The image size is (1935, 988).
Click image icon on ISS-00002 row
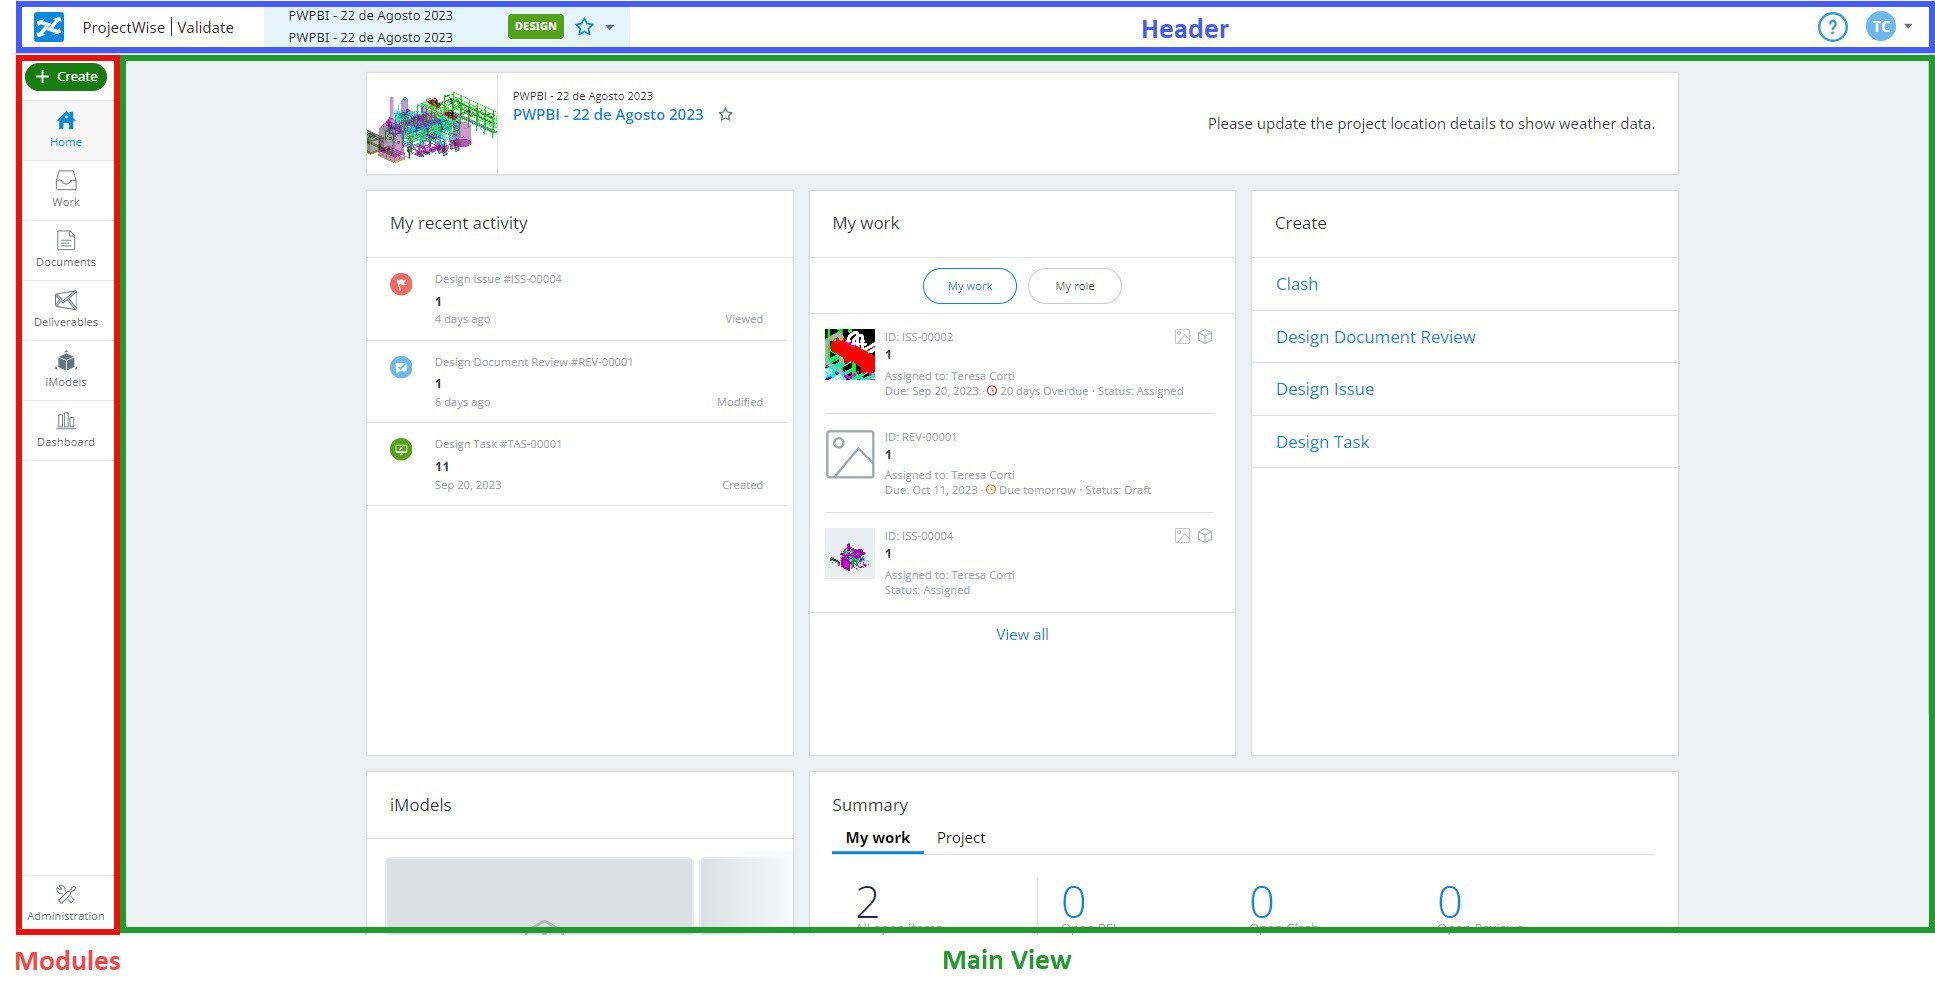pyautogui.click(x=1182, y=337)
